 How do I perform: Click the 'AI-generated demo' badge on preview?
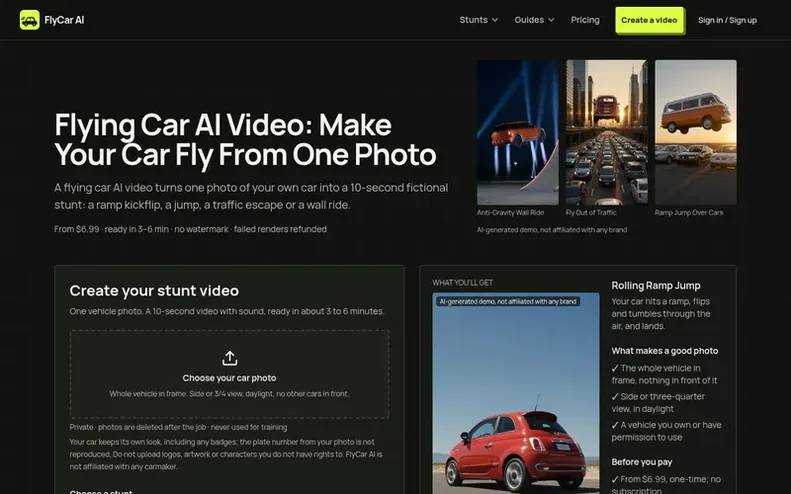(508, 302)
